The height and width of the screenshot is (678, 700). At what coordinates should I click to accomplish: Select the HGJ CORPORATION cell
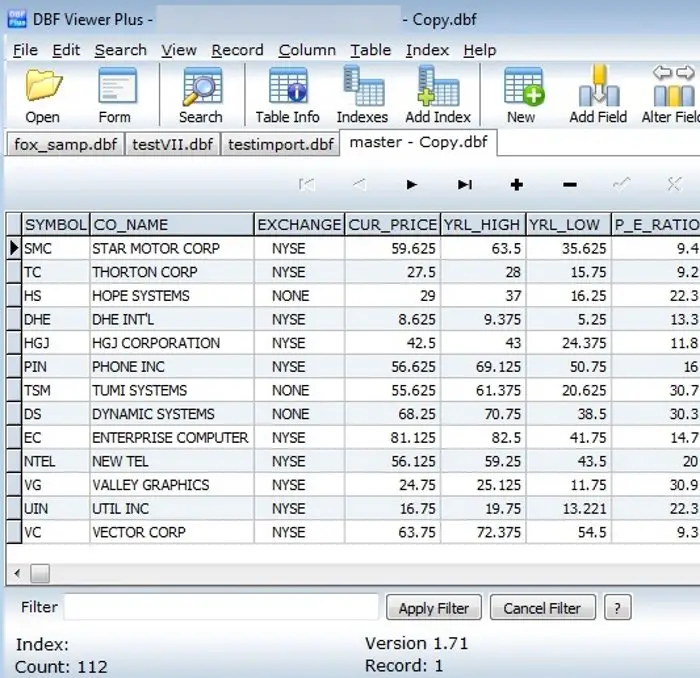coord(172,343)
